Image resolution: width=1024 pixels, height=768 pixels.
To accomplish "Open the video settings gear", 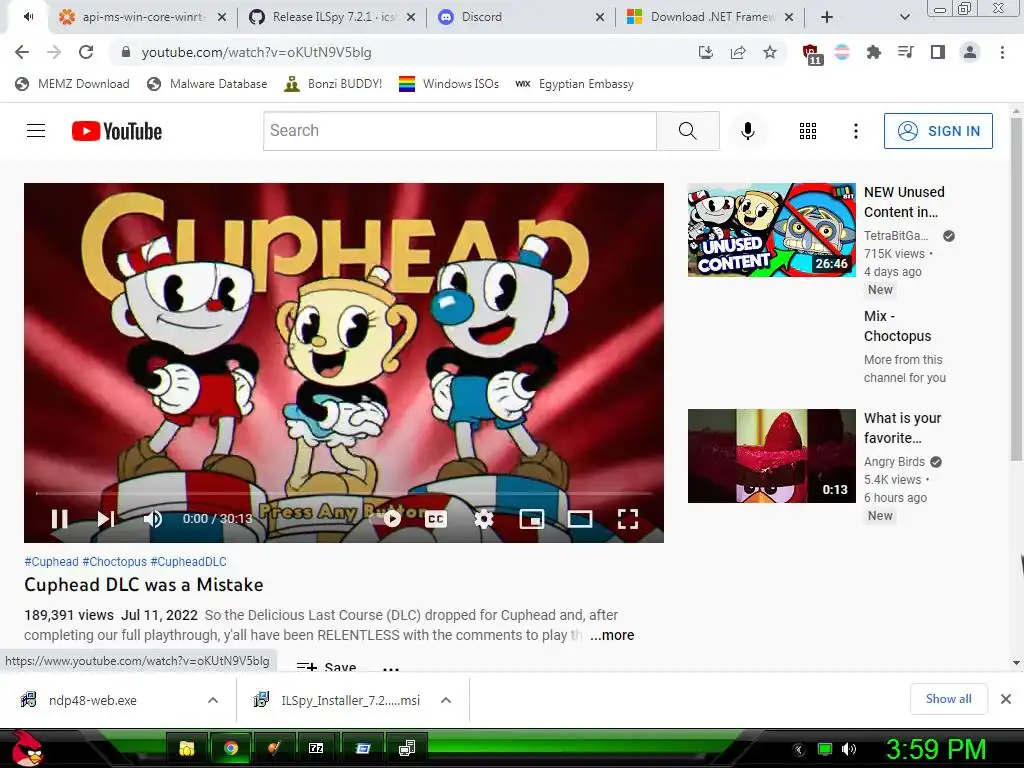I will point(483,519).
